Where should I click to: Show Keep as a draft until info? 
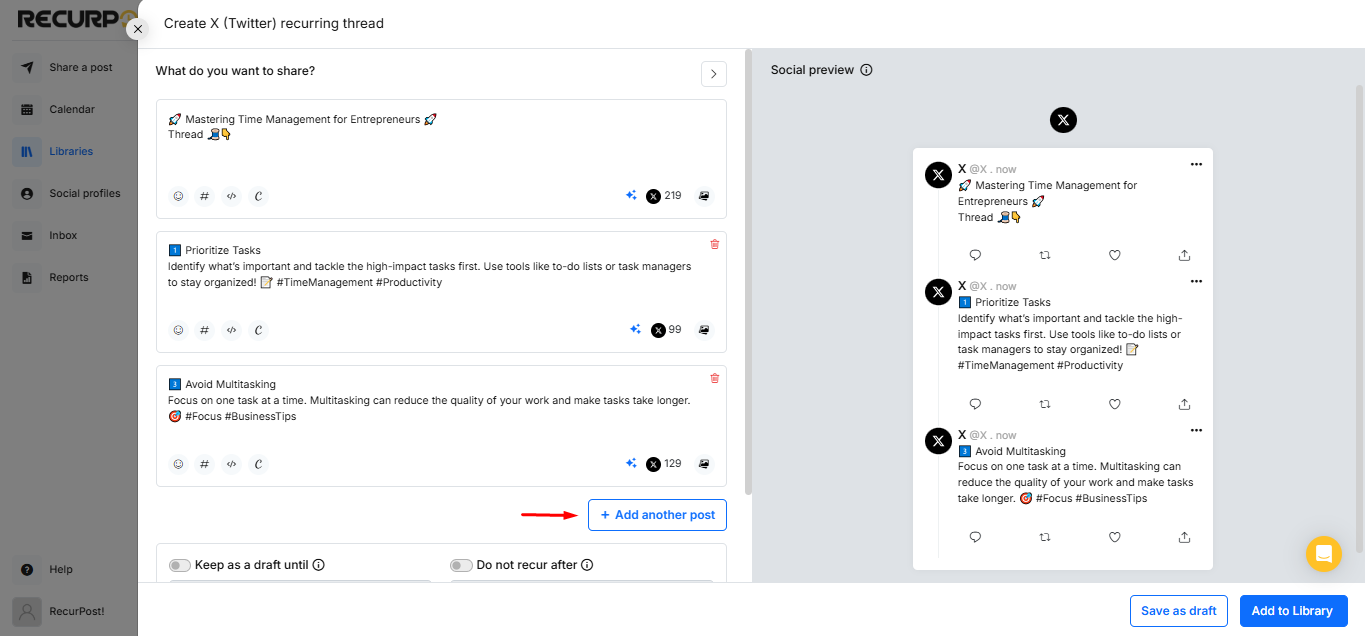coord(318,565)
